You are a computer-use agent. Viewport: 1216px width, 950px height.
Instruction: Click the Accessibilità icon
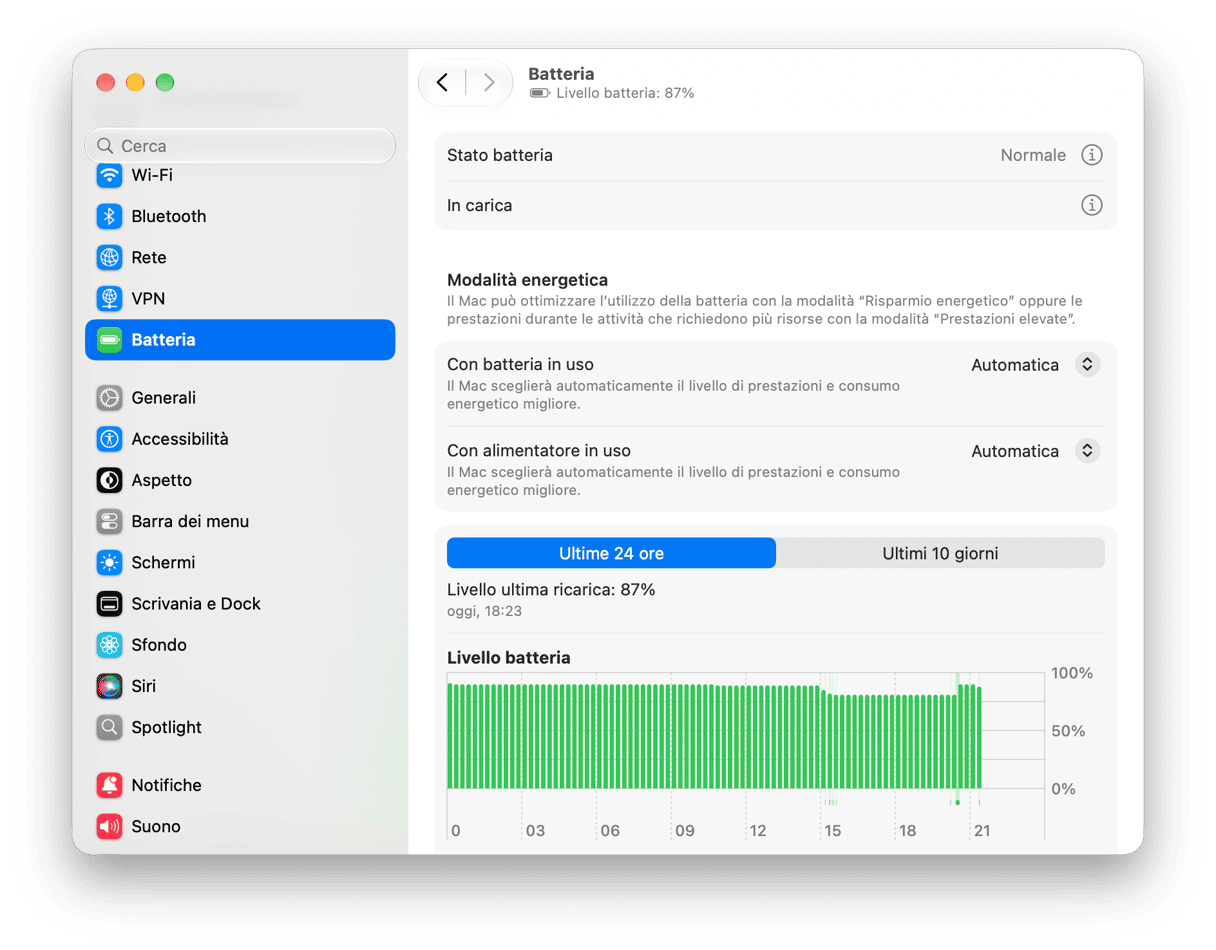[109, 439]
